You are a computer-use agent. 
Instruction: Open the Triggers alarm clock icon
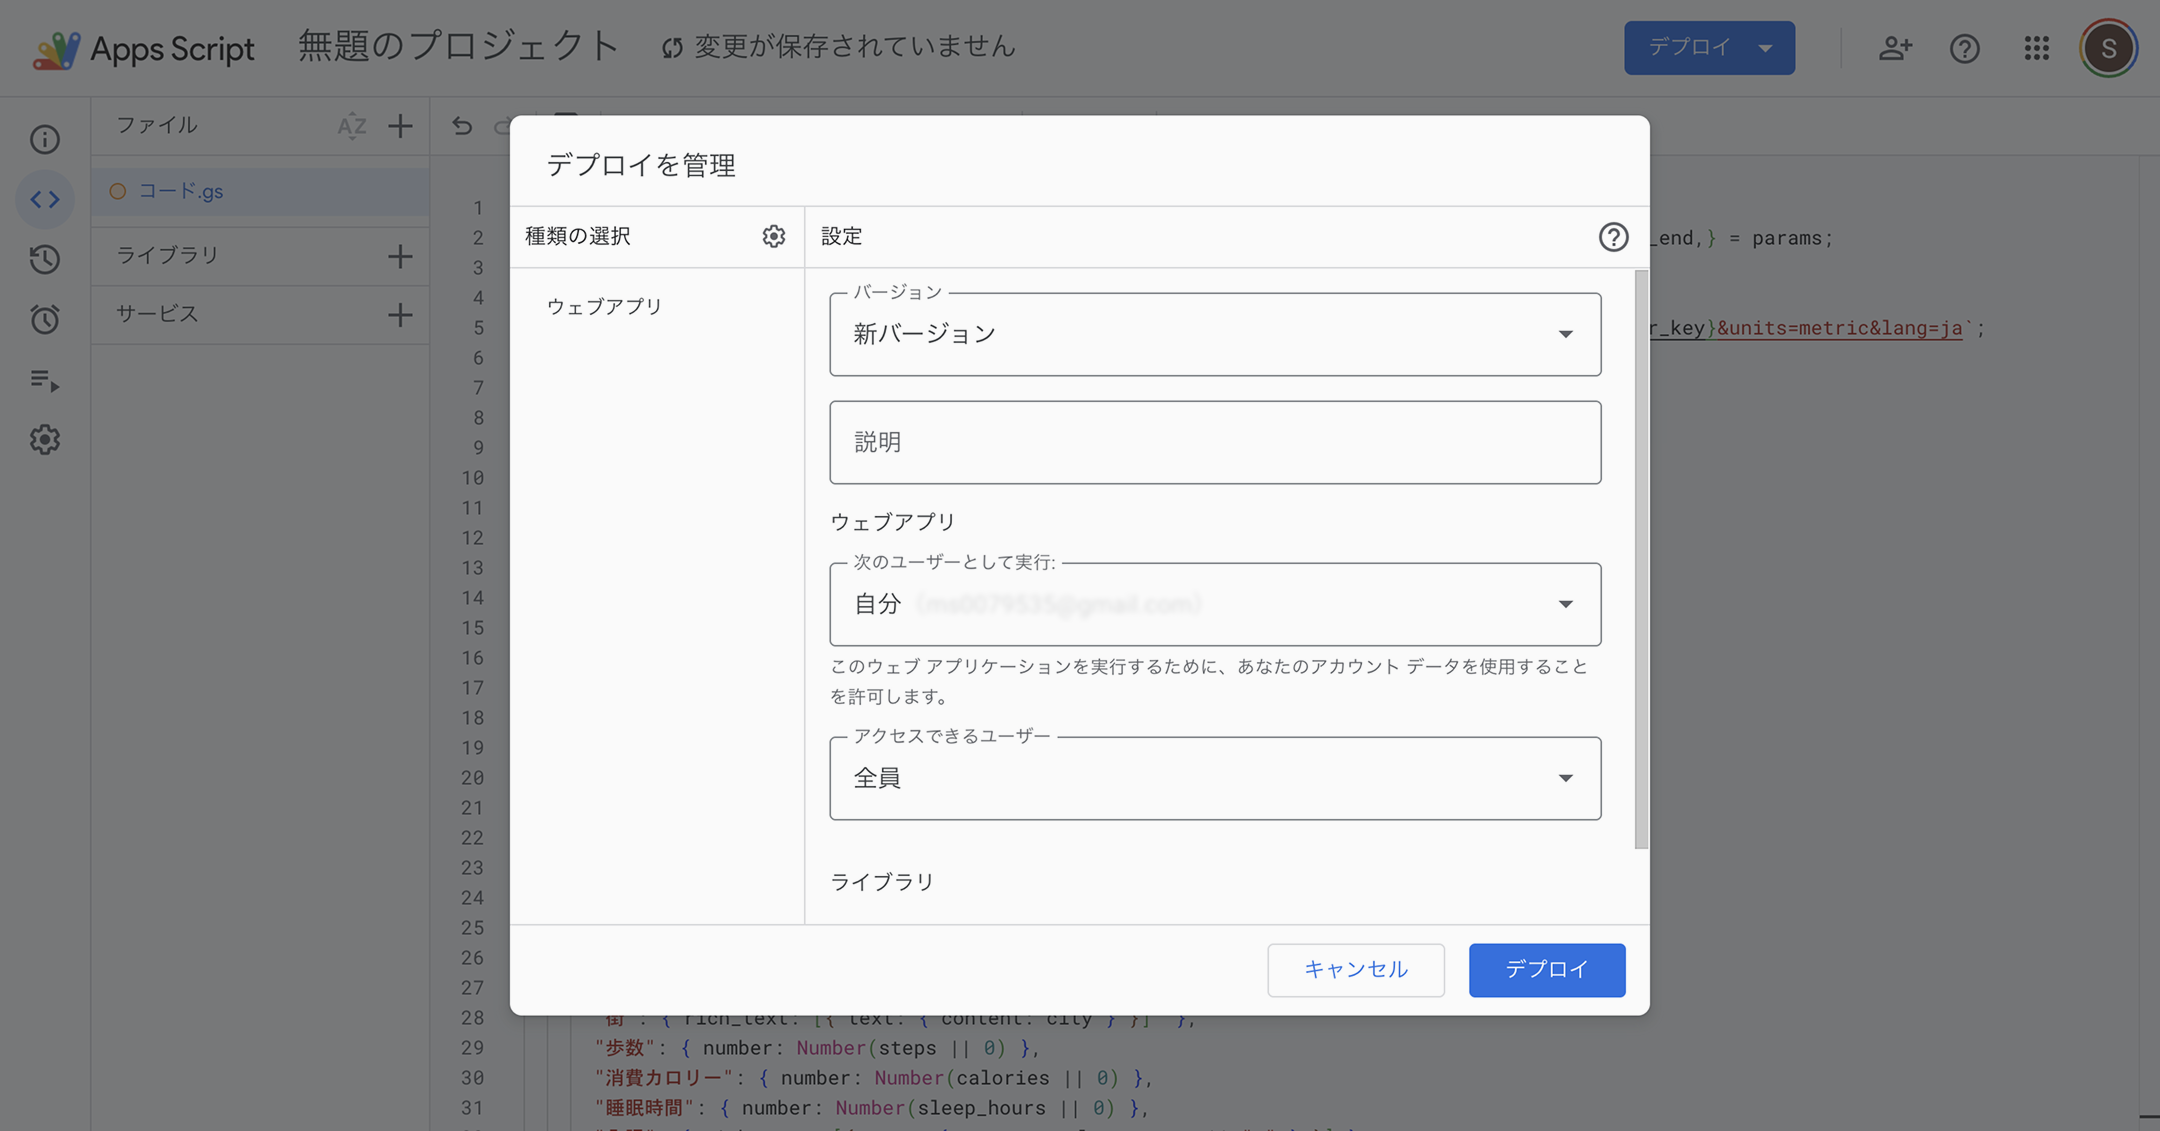point(45,319)
